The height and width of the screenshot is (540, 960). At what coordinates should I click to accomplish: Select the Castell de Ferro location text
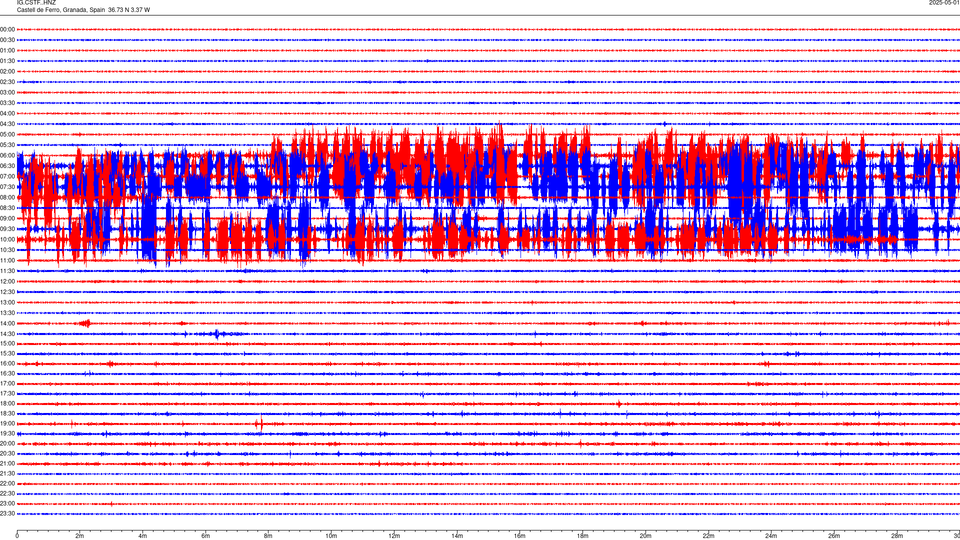click(x=83, y=10)
